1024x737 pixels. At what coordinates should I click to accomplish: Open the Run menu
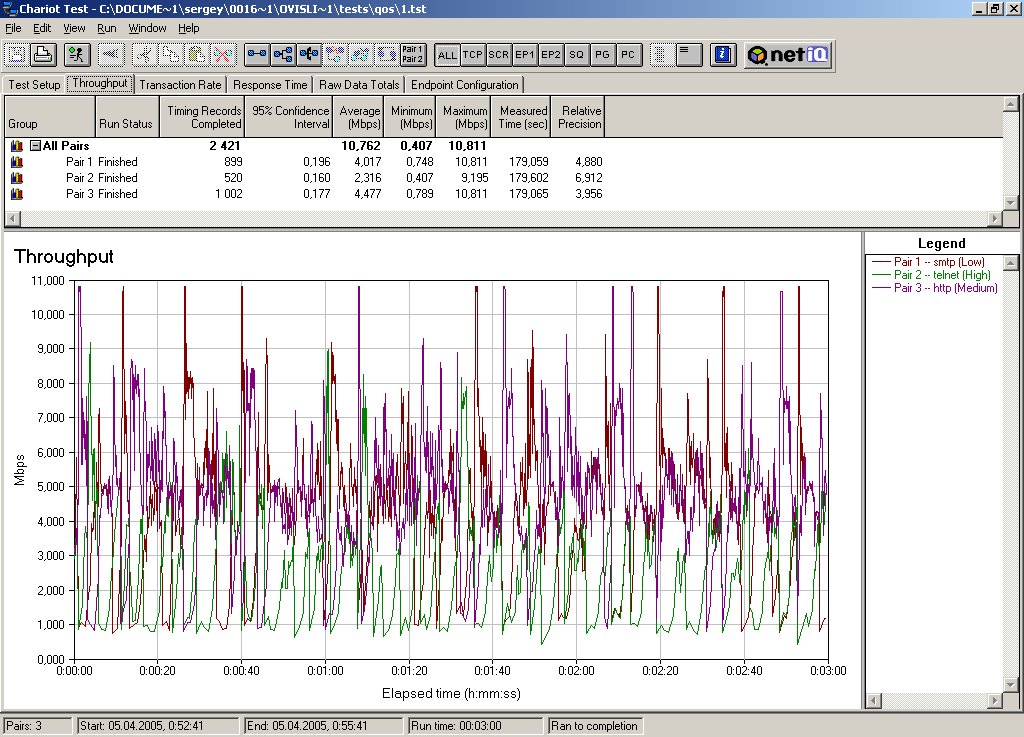106,28
